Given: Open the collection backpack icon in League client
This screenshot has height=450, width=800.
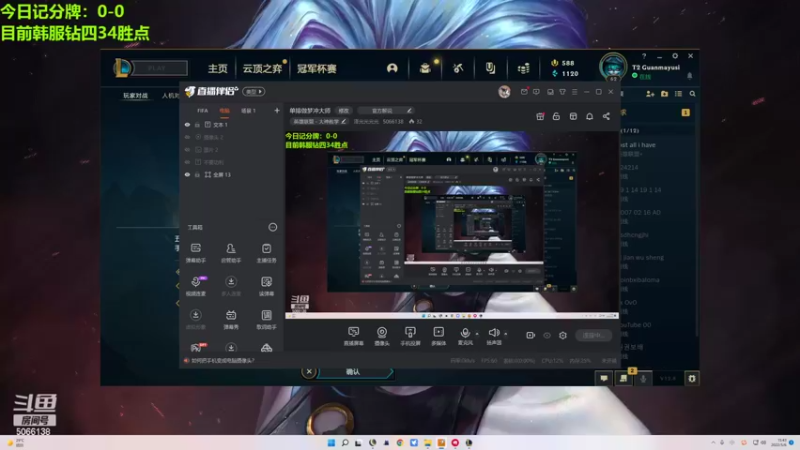Looking at the screenshot, I should click(x=424, y=68).
